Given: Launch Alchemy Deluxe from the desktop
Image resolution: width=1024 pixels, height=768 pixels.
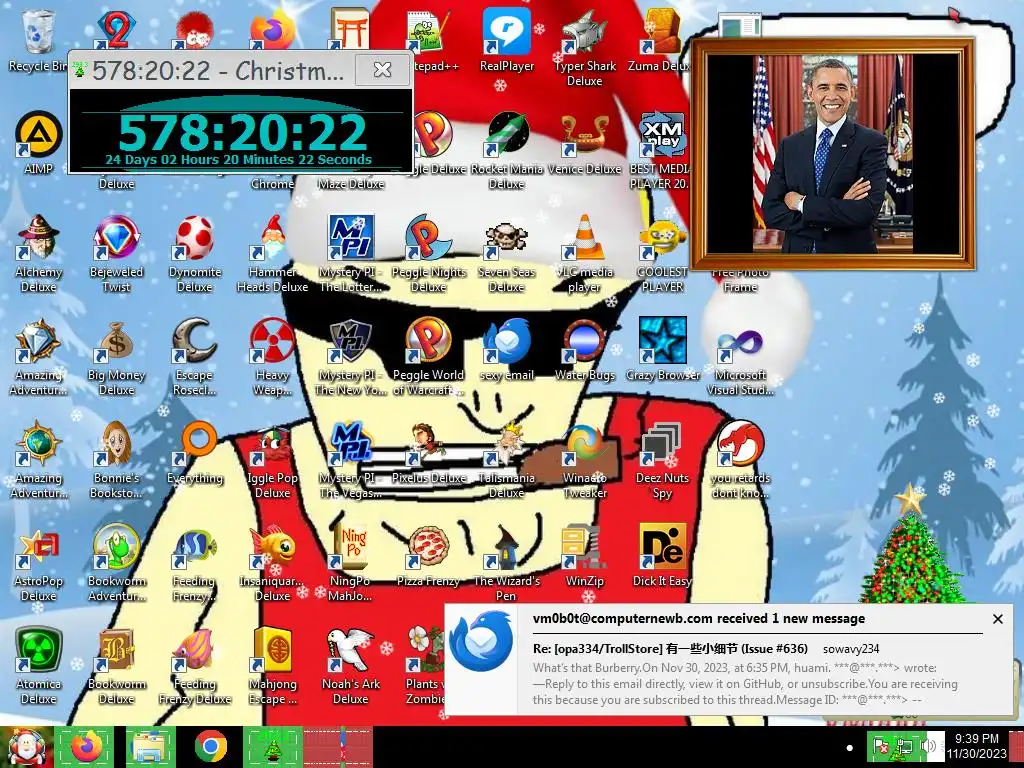Looking at the screenshot, I should coord(39,237).
